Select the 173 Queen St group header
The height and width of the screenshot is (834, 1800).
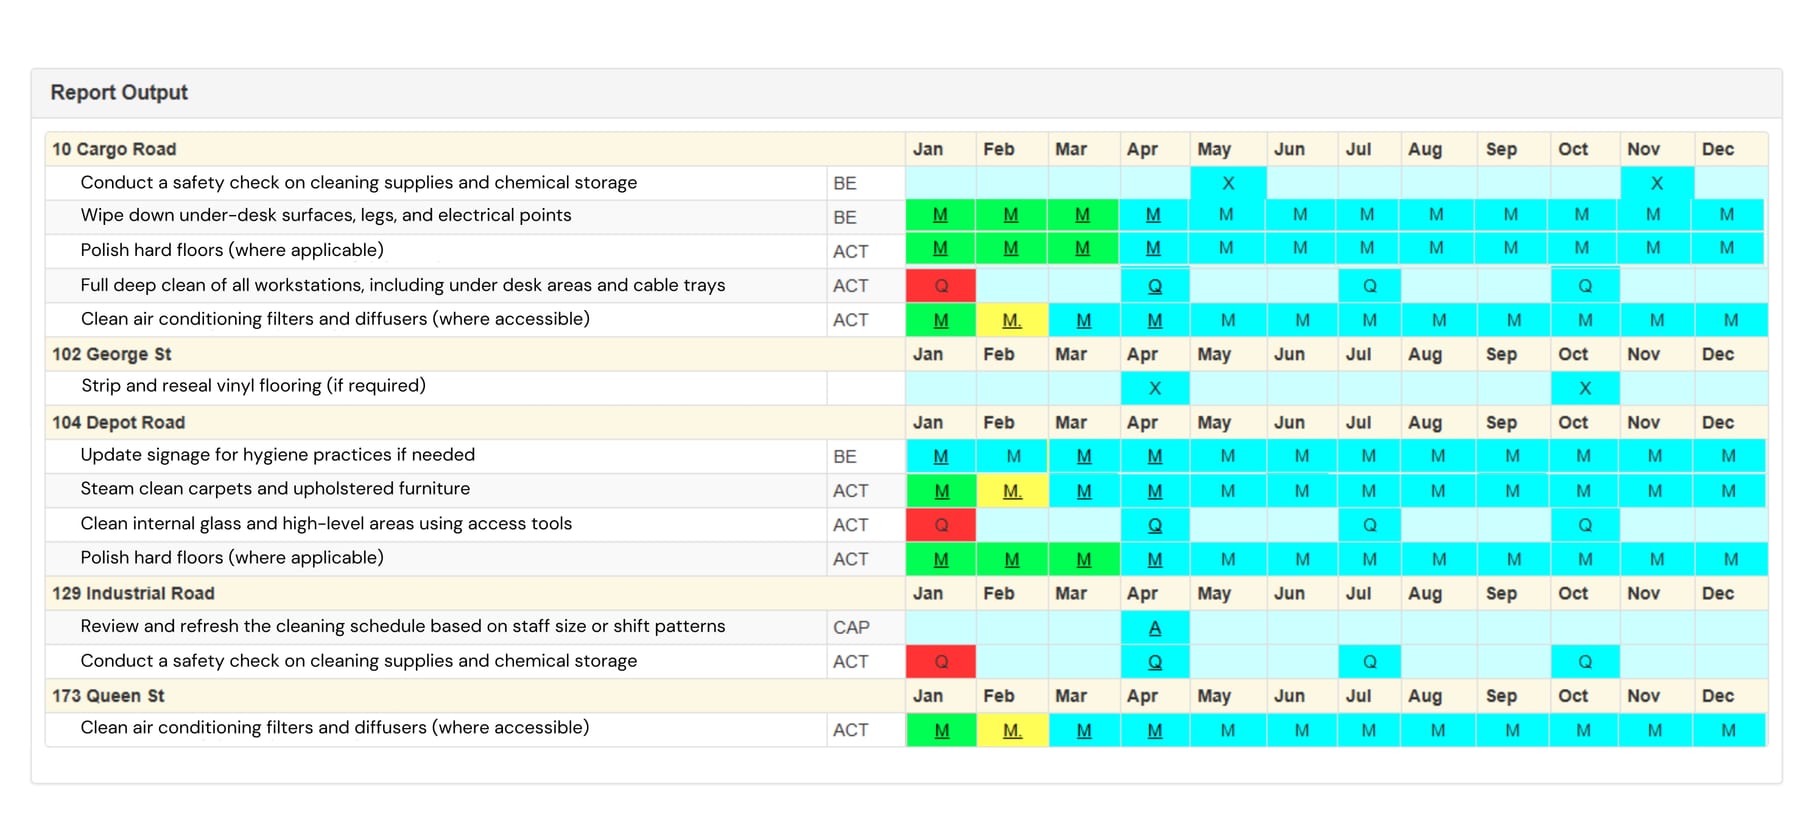(x=108, y=696)
